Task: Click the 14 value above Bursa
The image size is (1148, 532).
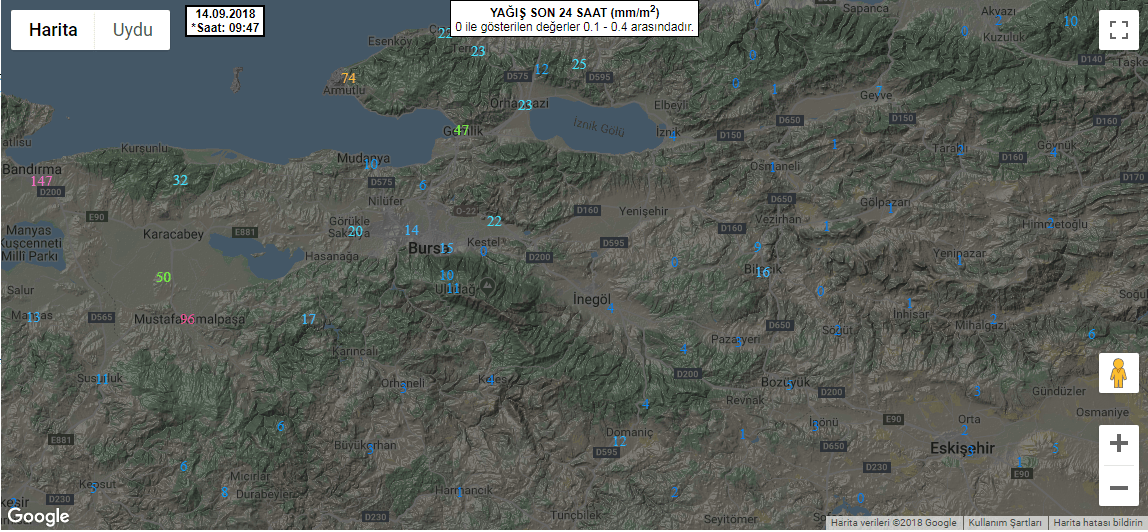Action: (411, 231)
